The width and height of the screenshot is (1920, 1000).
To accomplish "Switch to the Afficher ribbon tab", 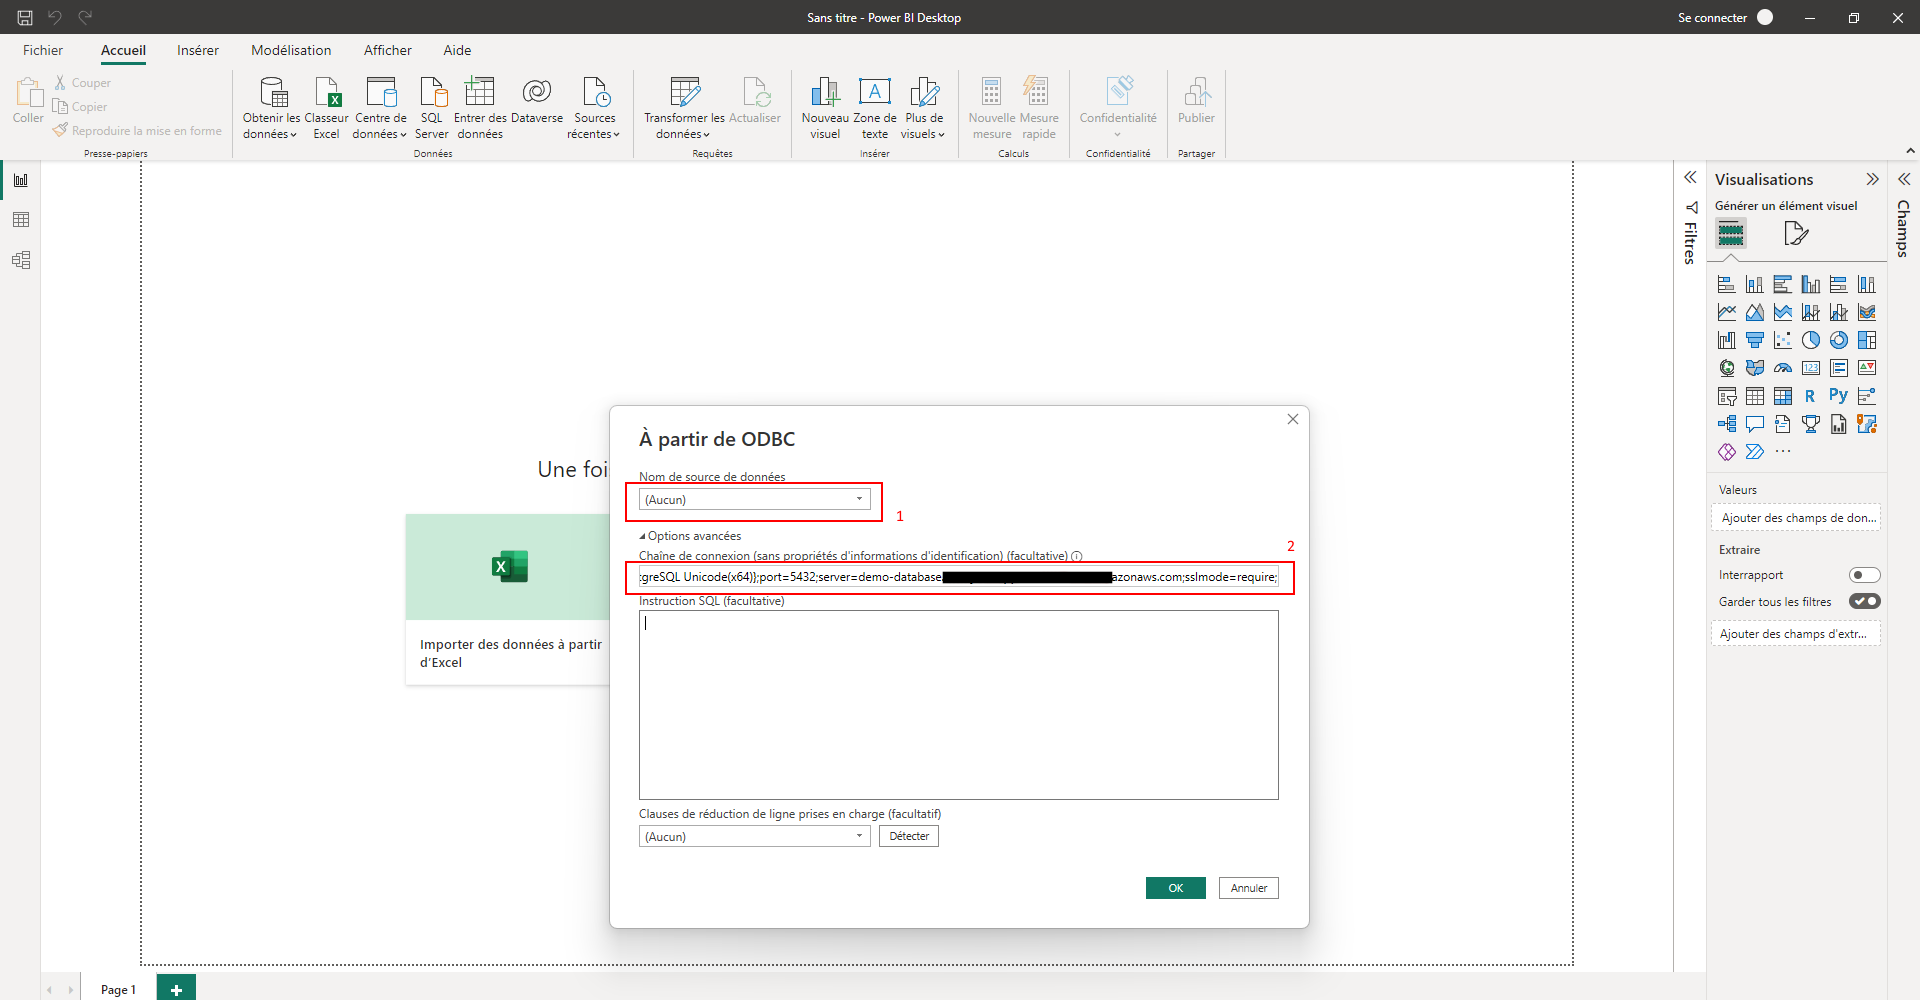I will pos(387,50).
